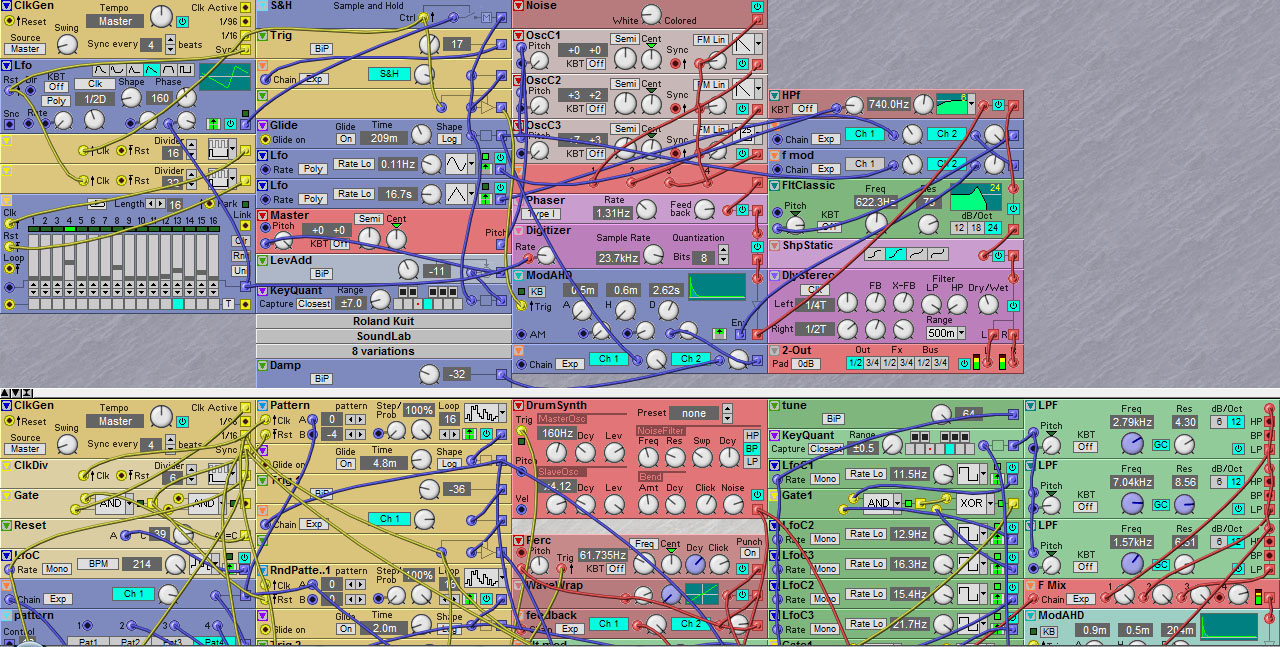Collapse the Noise module triangle
Viewport: 1280px width, 647px height.
tap(518, 6)
